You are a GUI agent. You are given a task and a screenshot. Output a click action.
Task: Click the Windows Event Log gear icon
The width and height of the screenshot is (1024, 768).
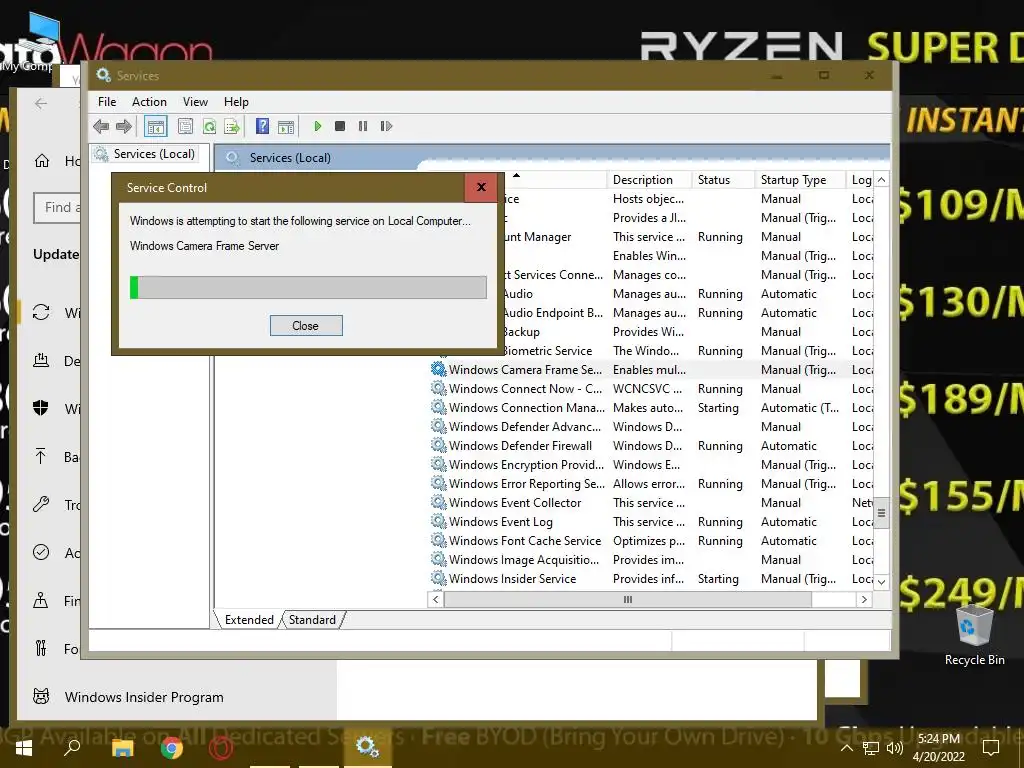(438, 520)
